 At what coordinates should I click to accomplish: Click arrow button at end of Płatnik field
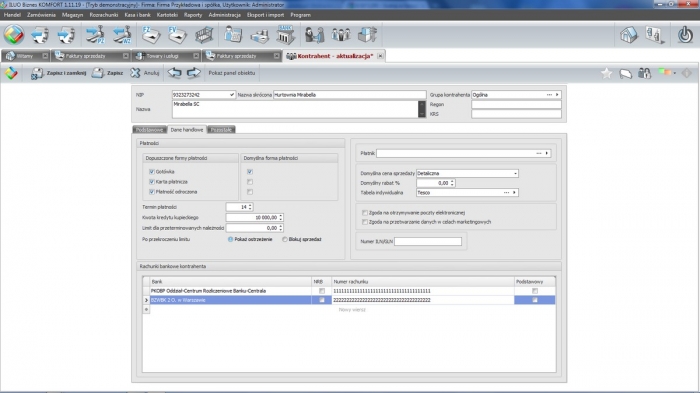tap(547, 153)
